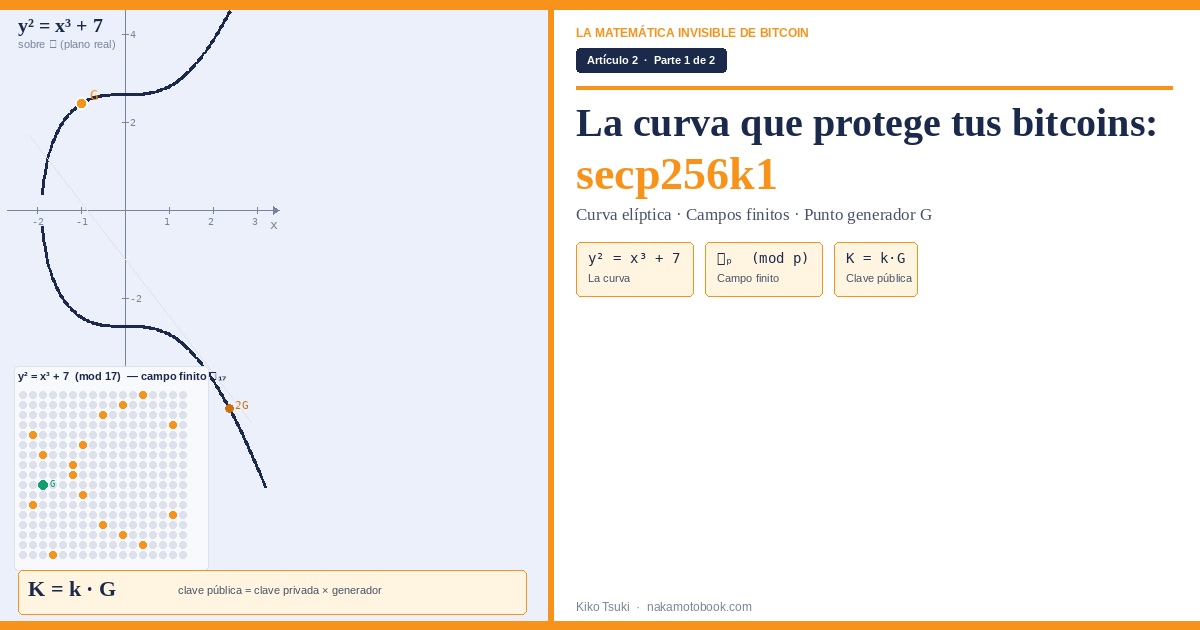Click the 'LA MATEMÁTICA INVISIBLE DE BITCOIN' header
Viewport: 1200px width, 630px height.
[x=692, y=33]
